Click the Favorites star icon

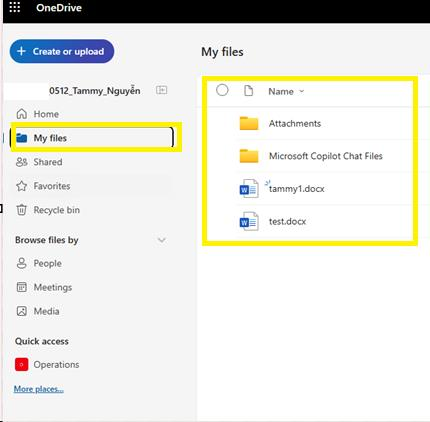(x=22, y=186)
